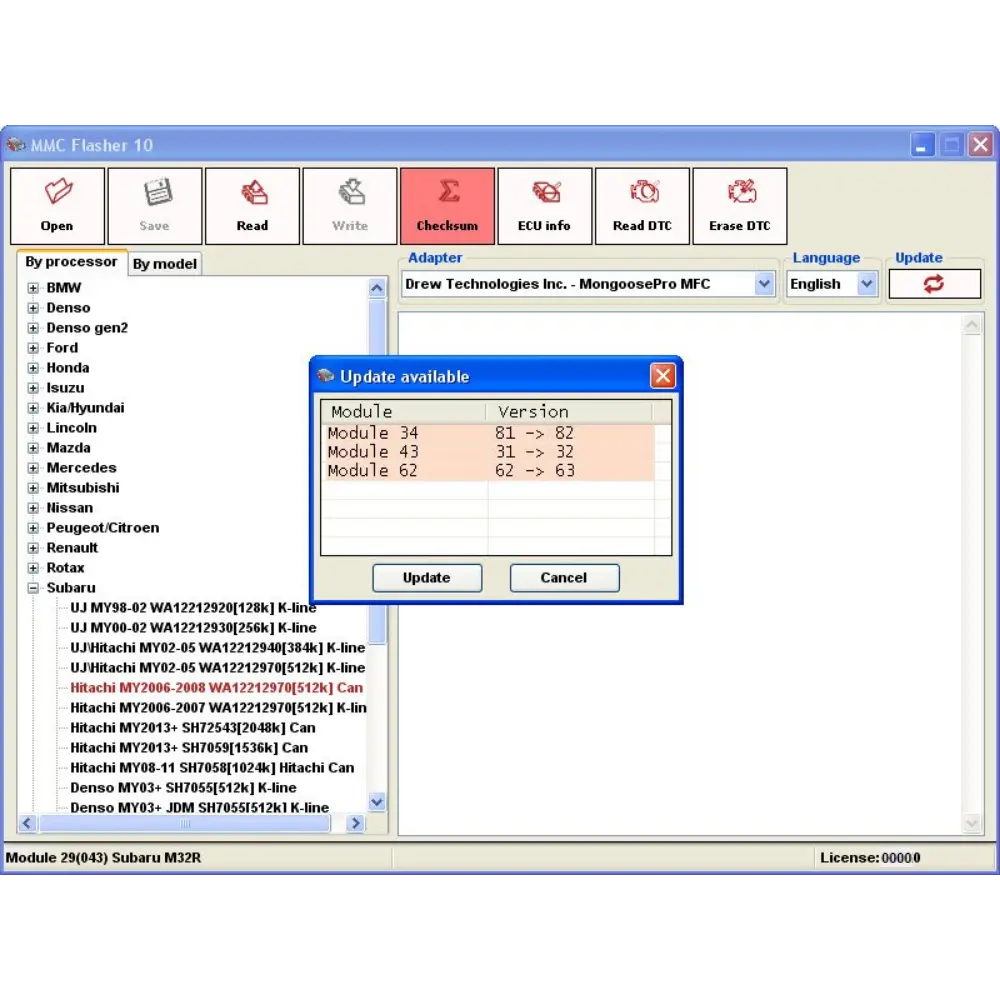The height and width of the screenshot is (1000, 1000).
Task: Click the Update button in dialog
Action: 427,578
